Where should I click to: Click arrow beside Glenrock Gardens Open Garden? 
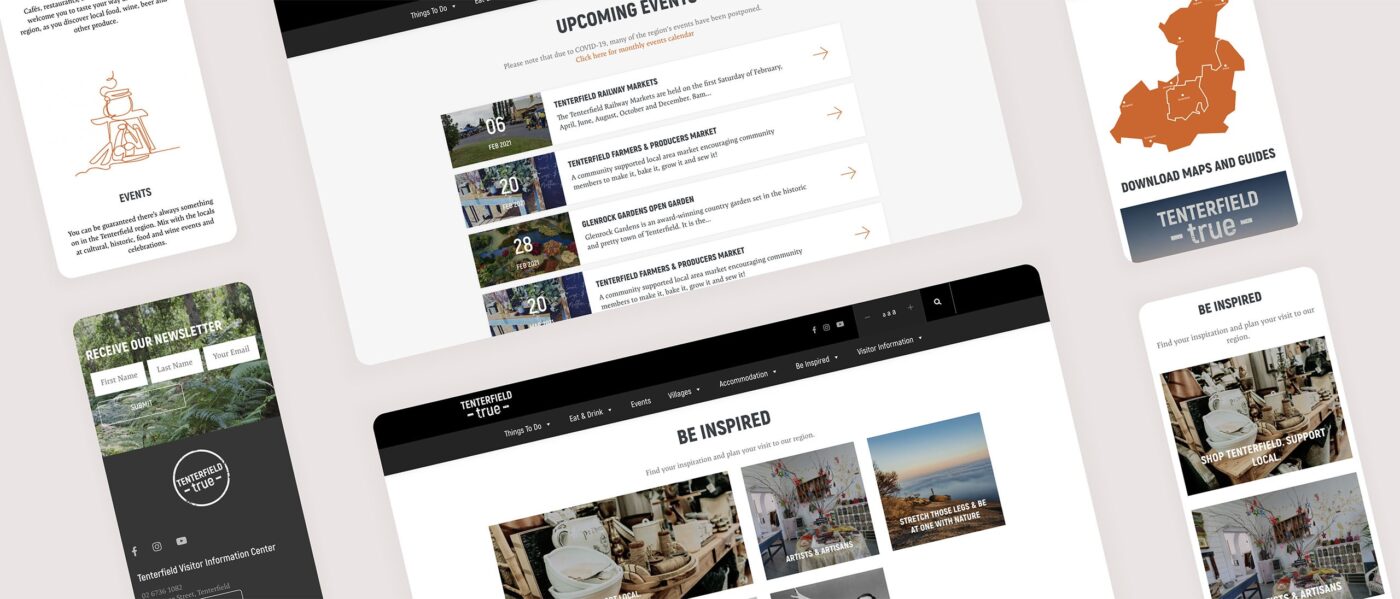[x=862, y=233]
